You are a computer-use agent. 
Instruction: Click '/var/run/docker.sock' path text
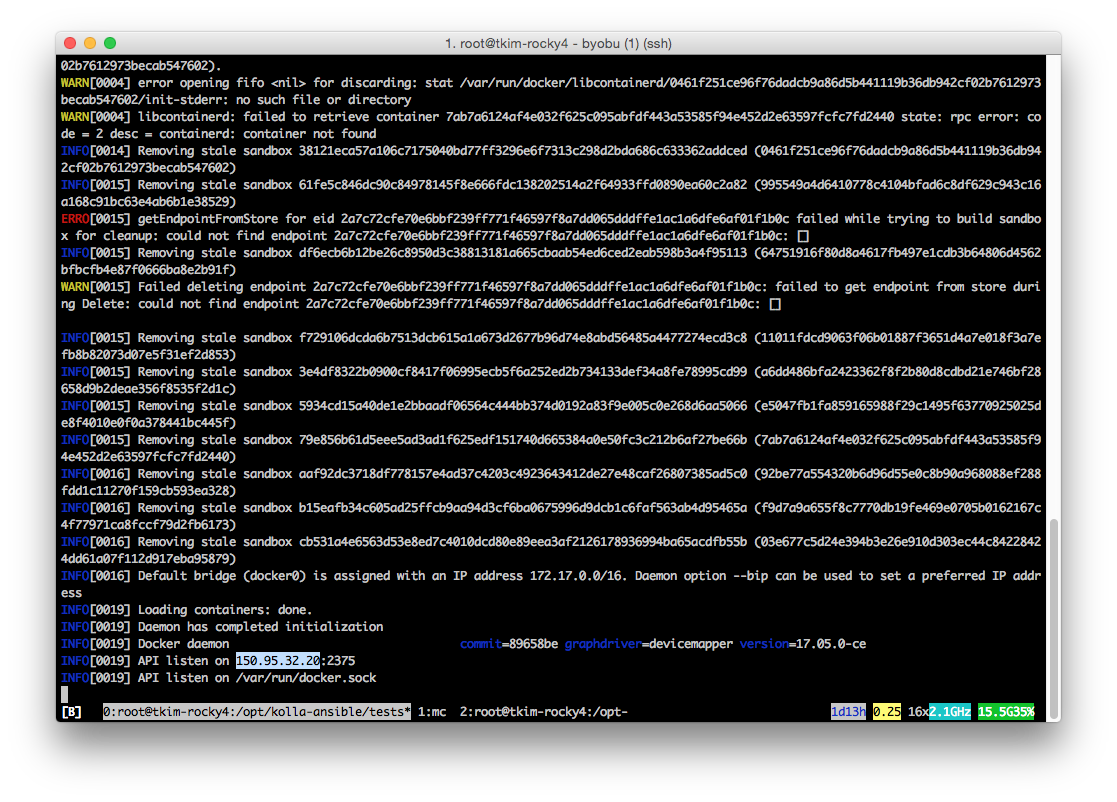click(306, 678)
